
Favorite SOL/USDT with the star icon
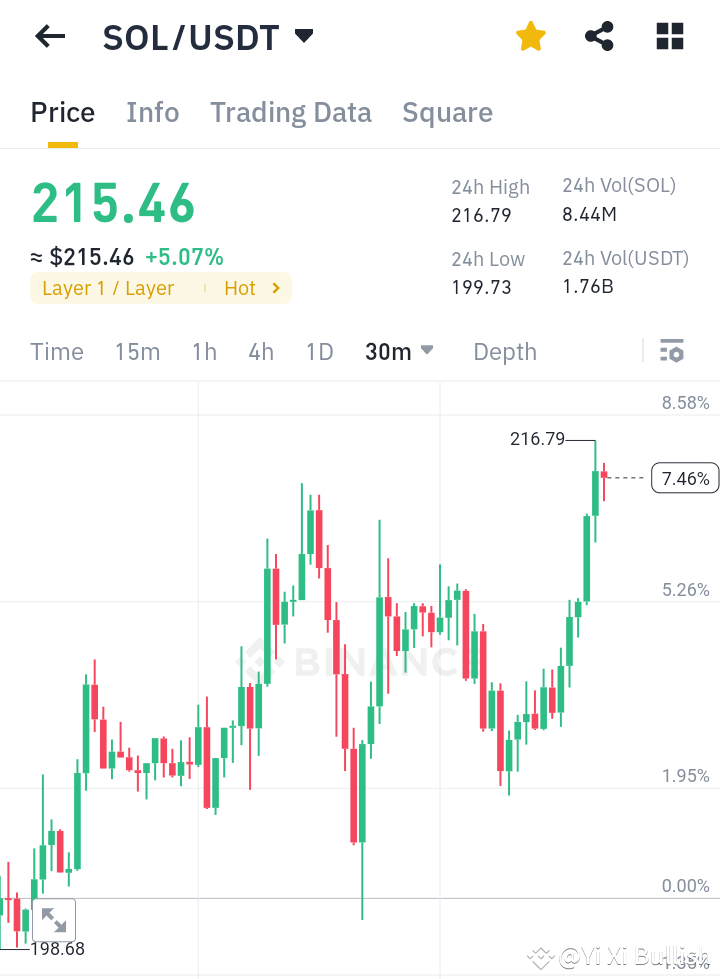click(x=530, y=36)
